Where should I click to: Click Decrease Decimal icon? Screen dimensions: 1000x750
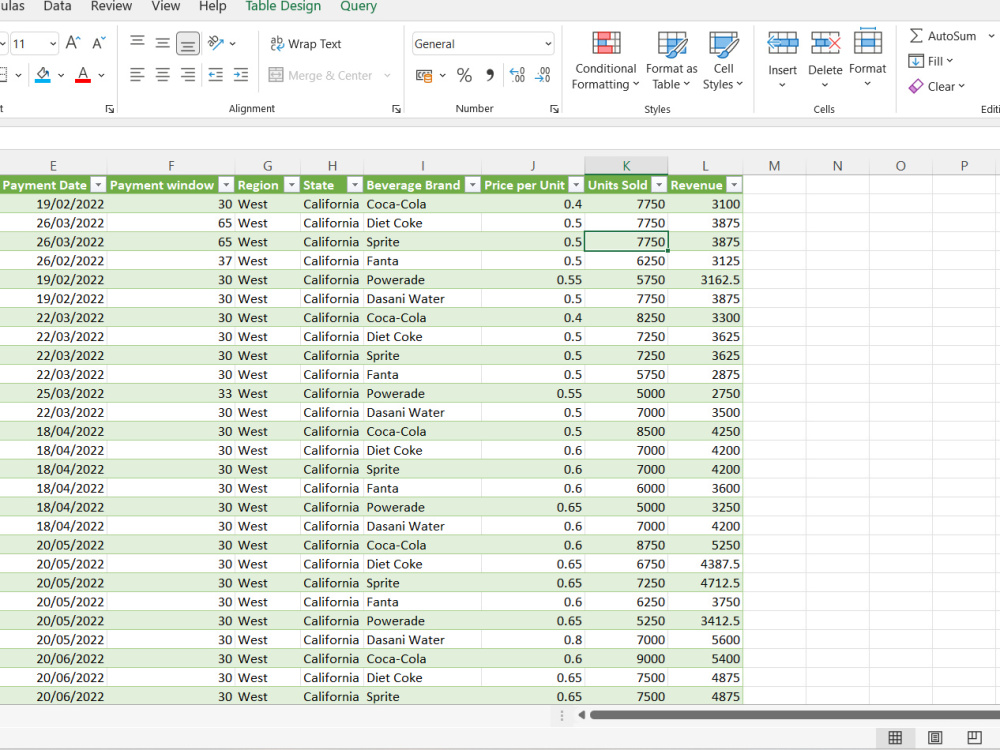tap(543, 75)
